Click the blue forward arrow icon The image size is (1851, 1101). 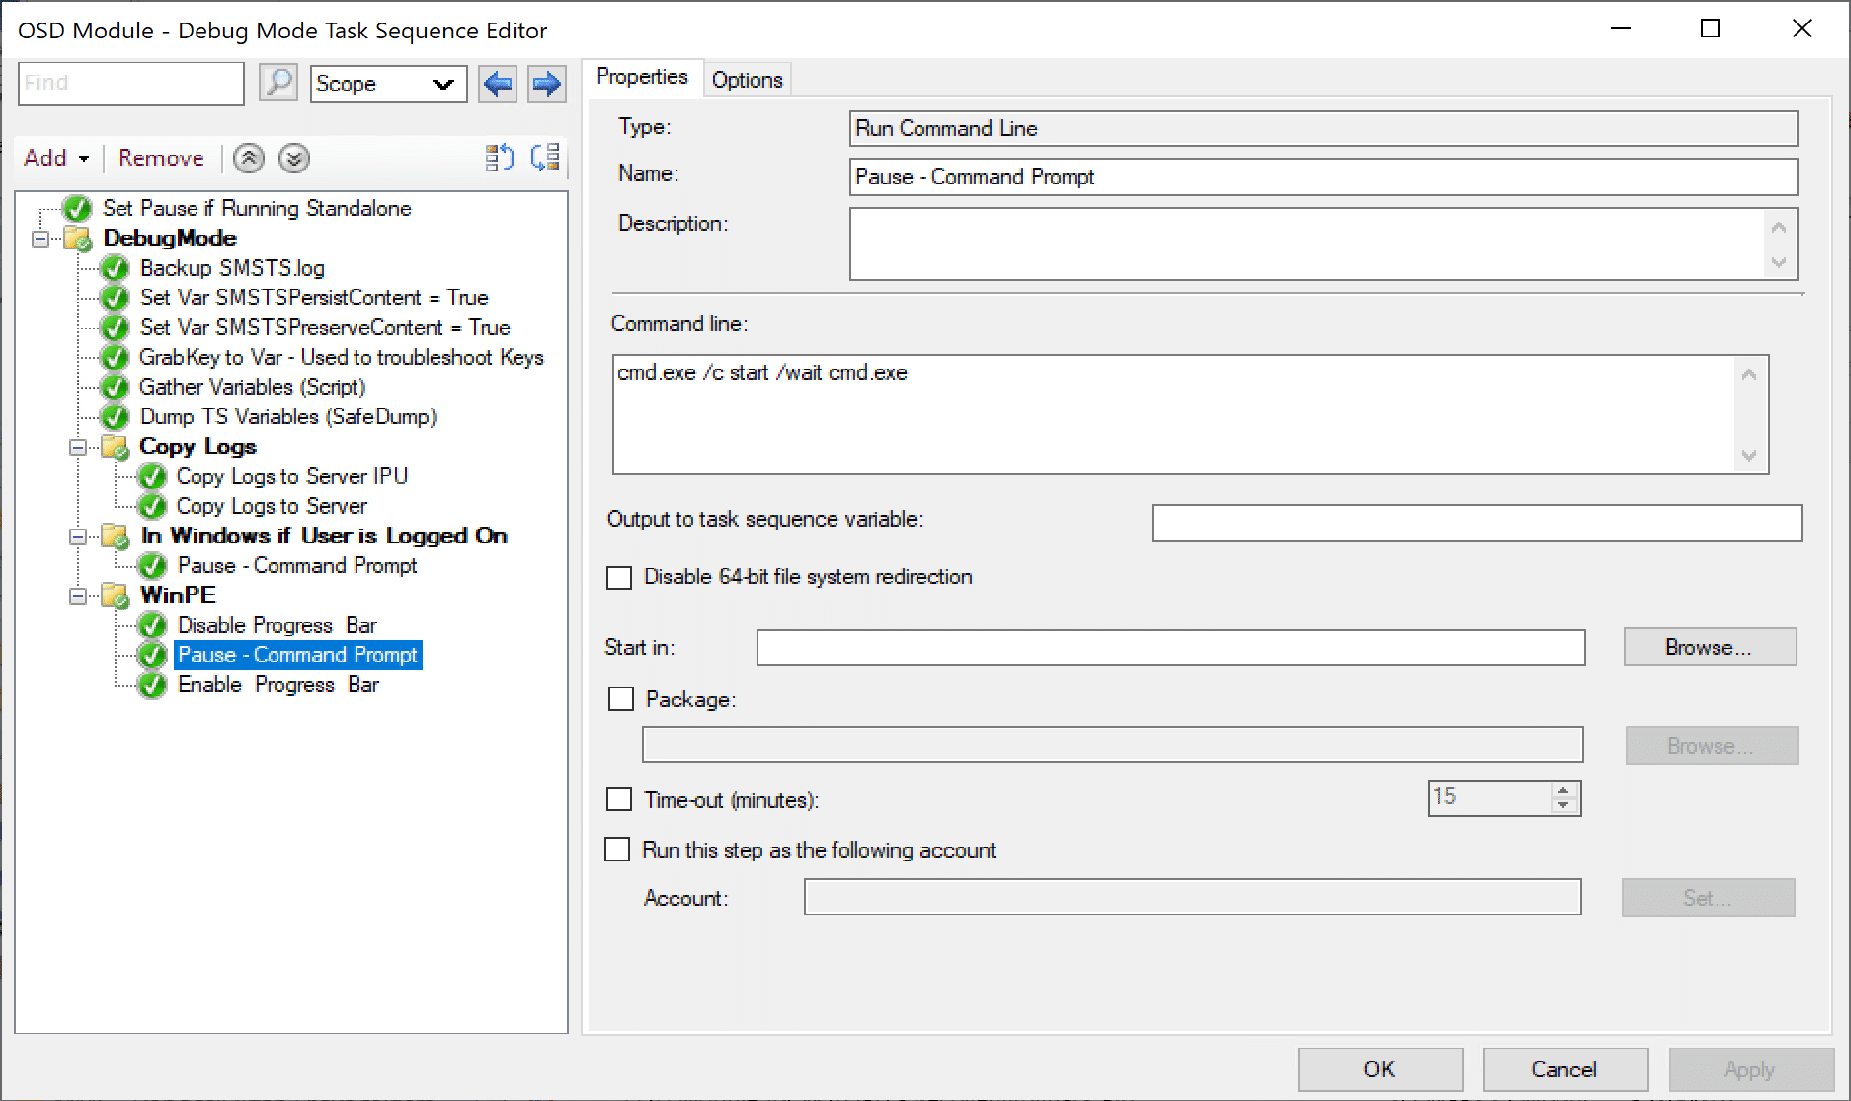546,84
